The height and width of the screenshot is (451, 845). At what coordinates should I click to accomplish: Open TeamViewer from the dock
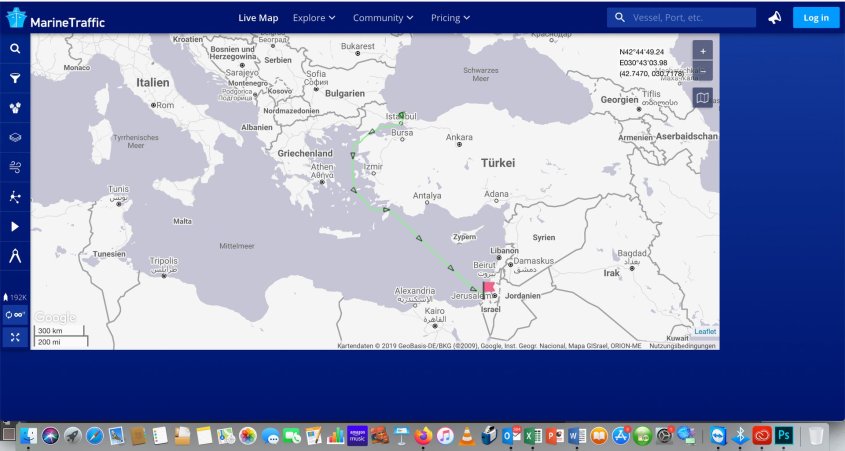click(x=718, y=435)
